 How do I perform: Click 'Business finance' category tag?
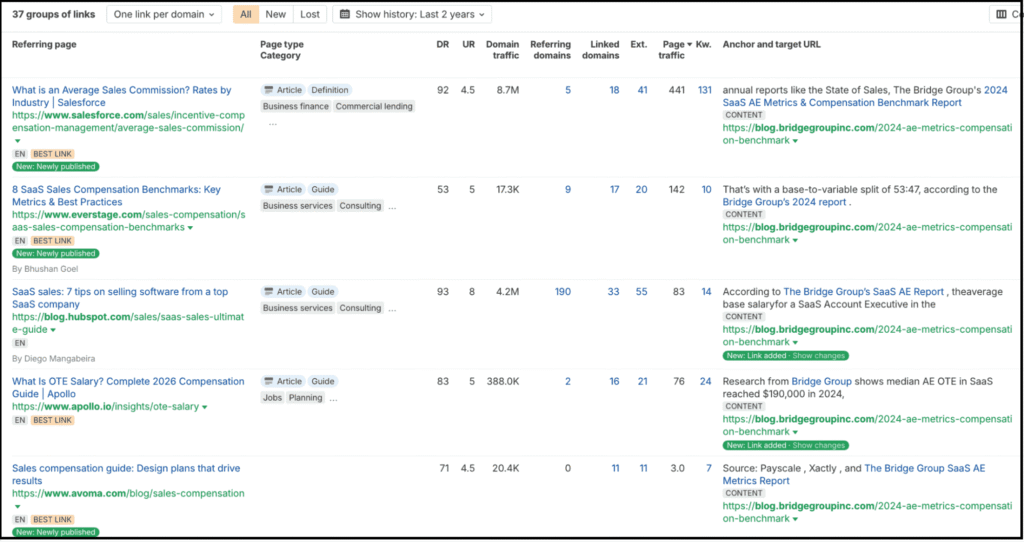[x=296, y=106]
